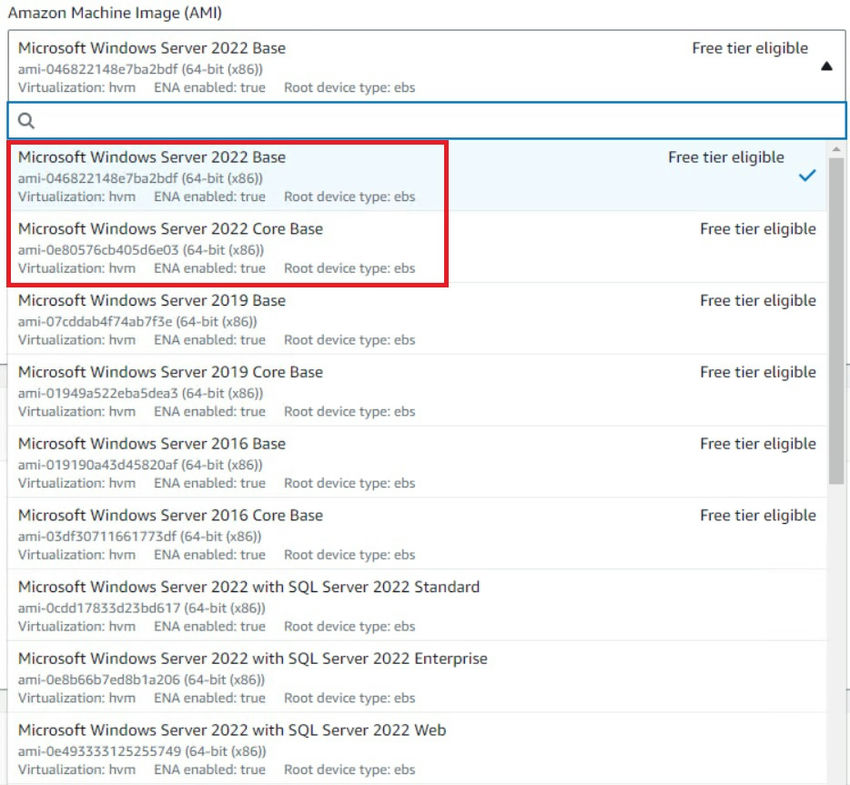Select Microsoft Windows Server 2022 Base option
850x785 pixels.
click(417, 176)
